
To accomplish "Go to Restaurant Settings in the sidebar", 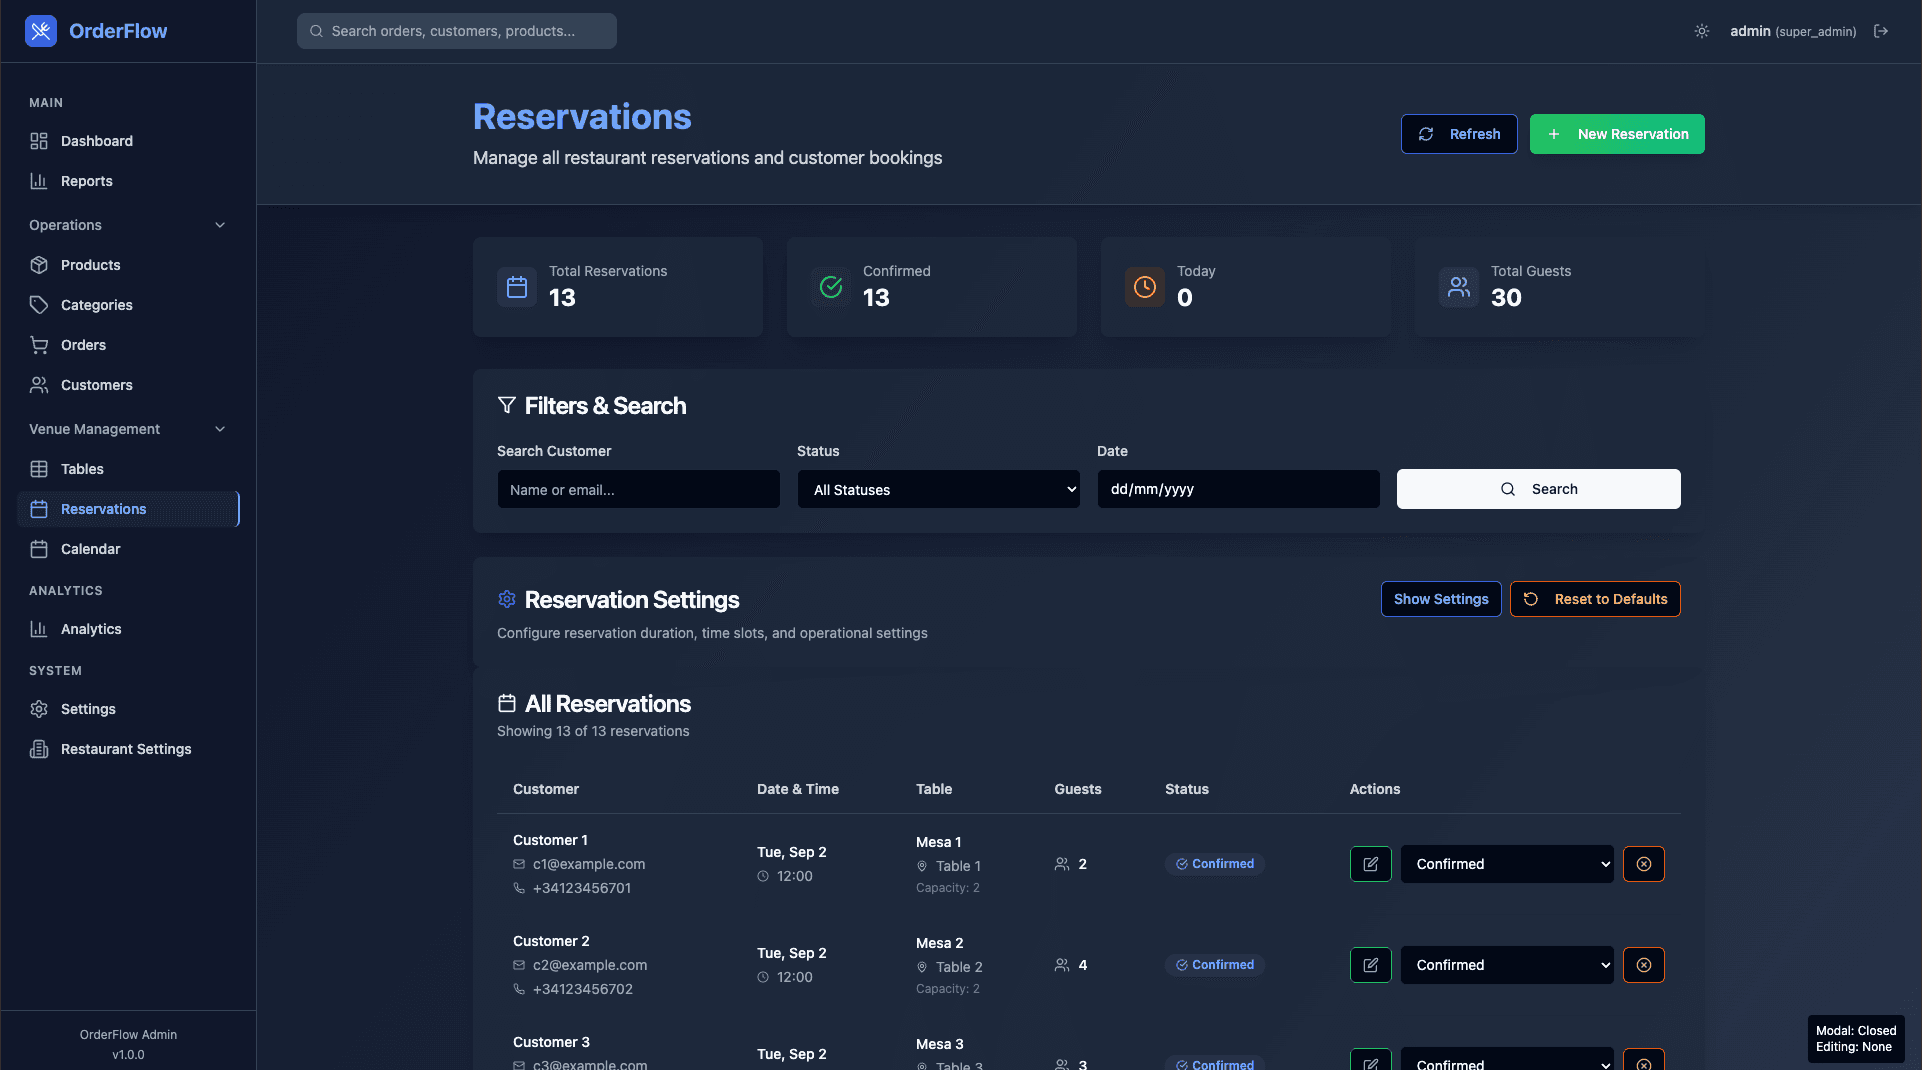I will coord(125,748).
